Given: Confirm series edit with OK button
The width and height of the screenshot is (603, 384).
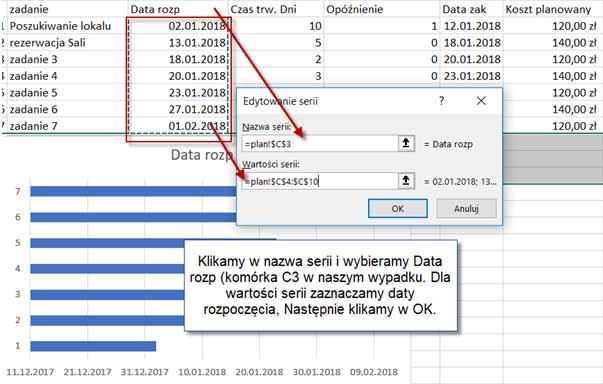Looking at the screenshot, I should (398, 208).
